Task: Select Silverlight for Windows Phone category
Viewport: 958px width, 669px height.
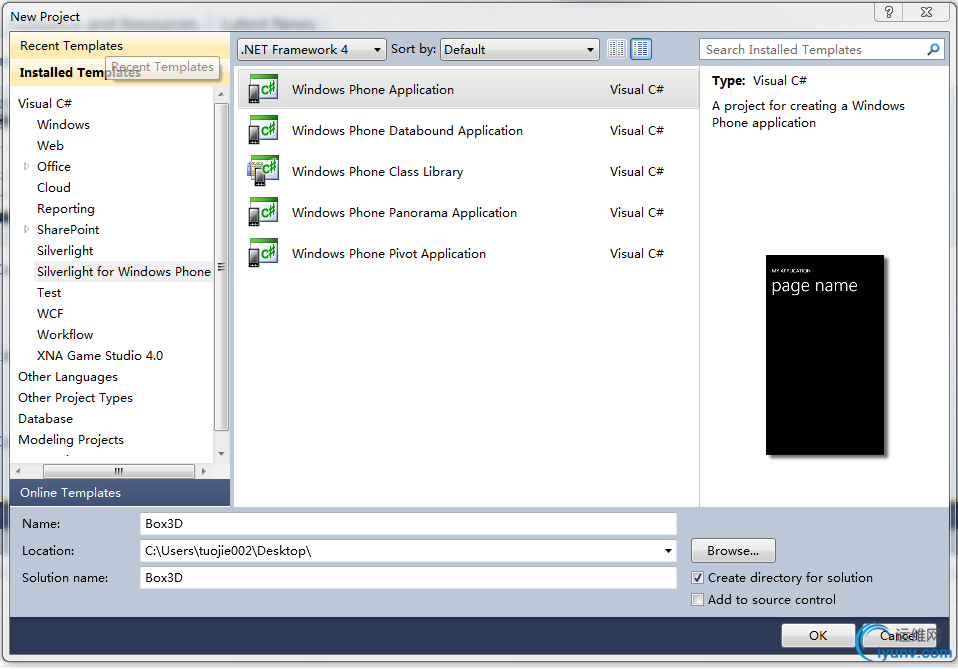Action: click(x=123, y=271)
